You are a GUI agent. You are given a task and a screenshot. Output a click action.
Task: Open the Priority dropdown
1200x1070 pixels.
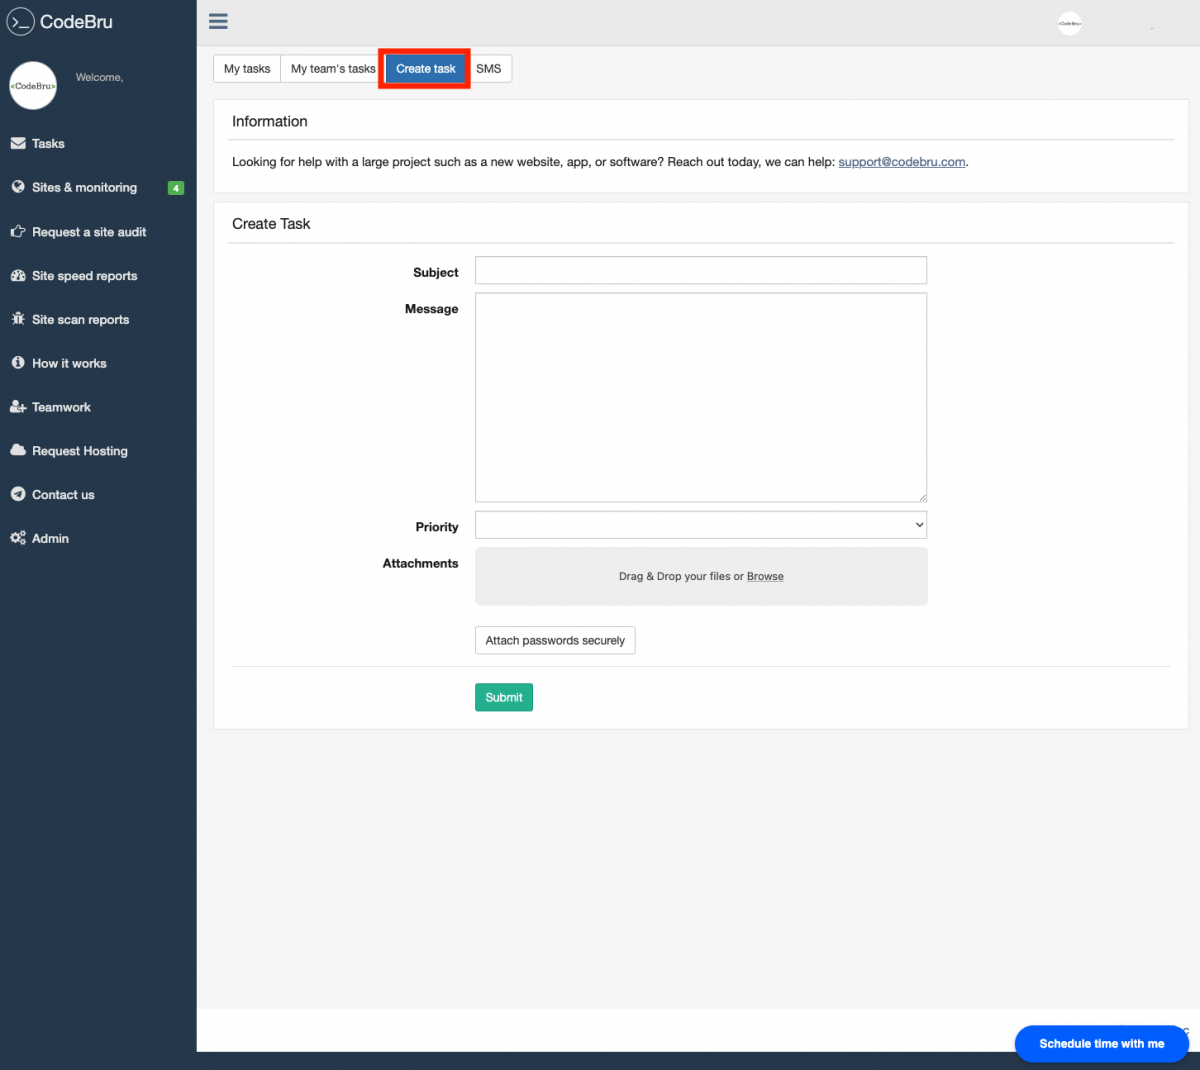click(700, 525)
